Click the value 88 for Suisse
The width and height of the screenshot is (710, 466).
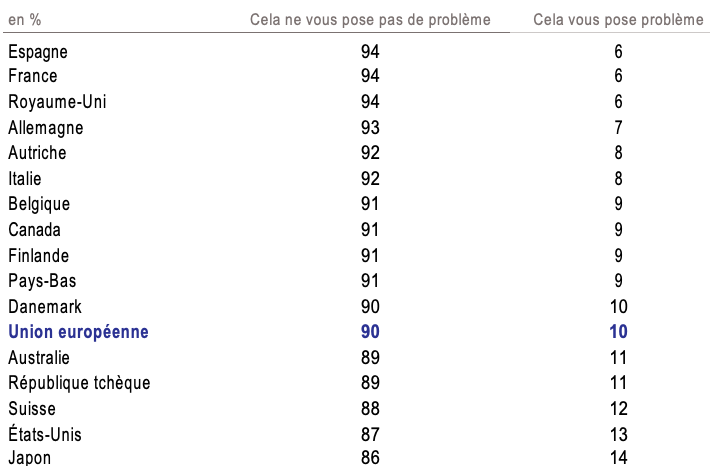(370, 408)
